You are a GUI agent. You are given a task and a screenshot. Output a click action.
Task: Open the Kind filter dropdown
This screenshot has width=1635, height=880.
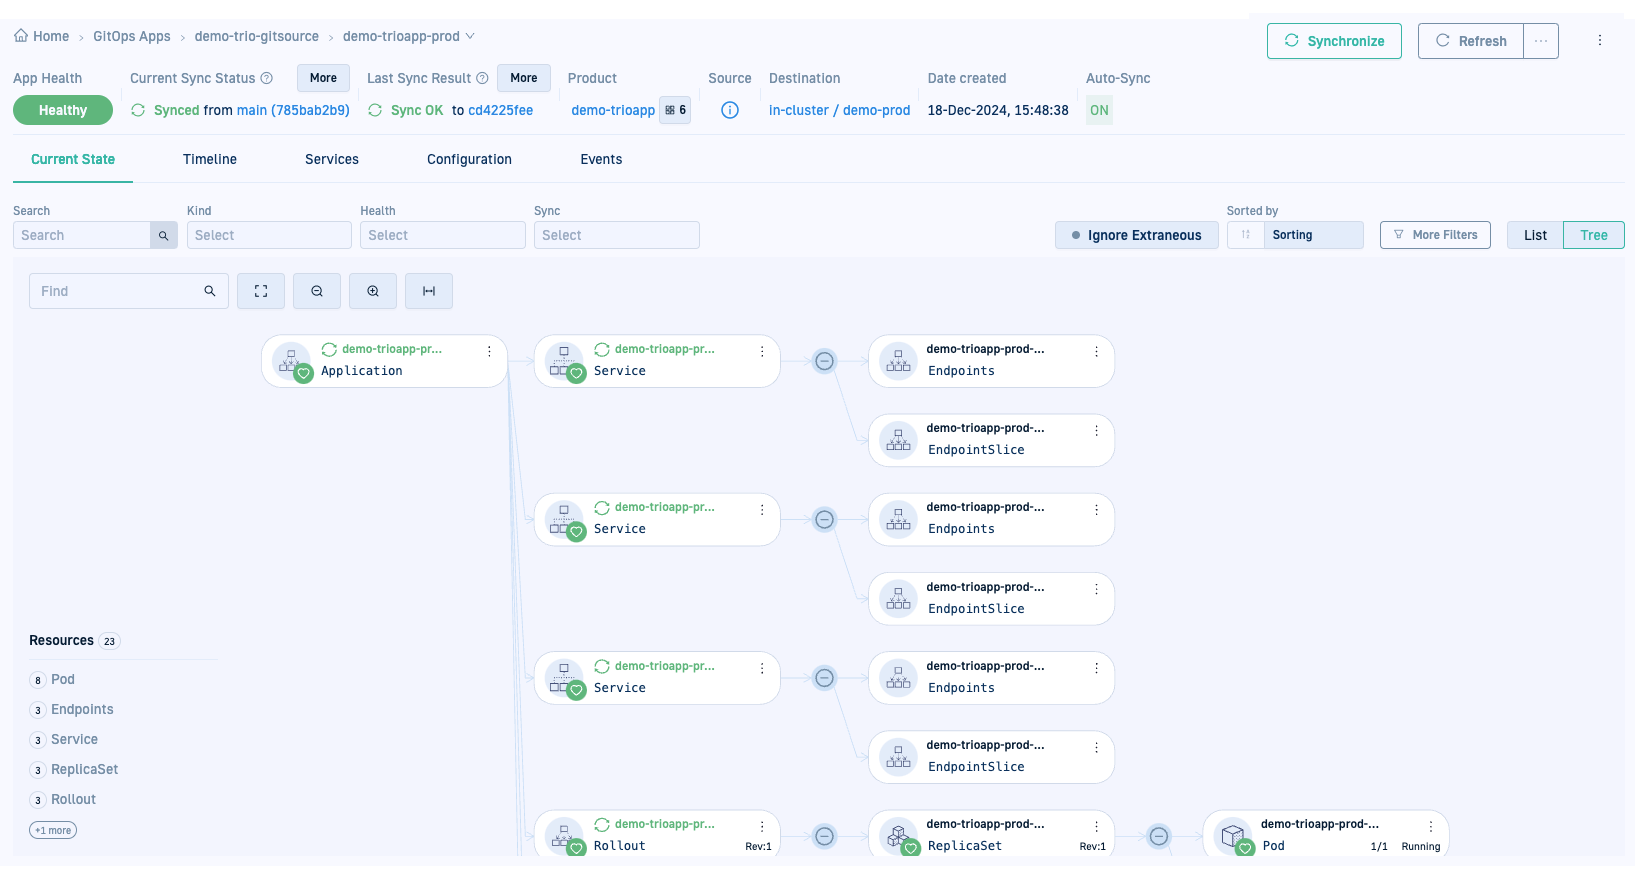point(269,235)
